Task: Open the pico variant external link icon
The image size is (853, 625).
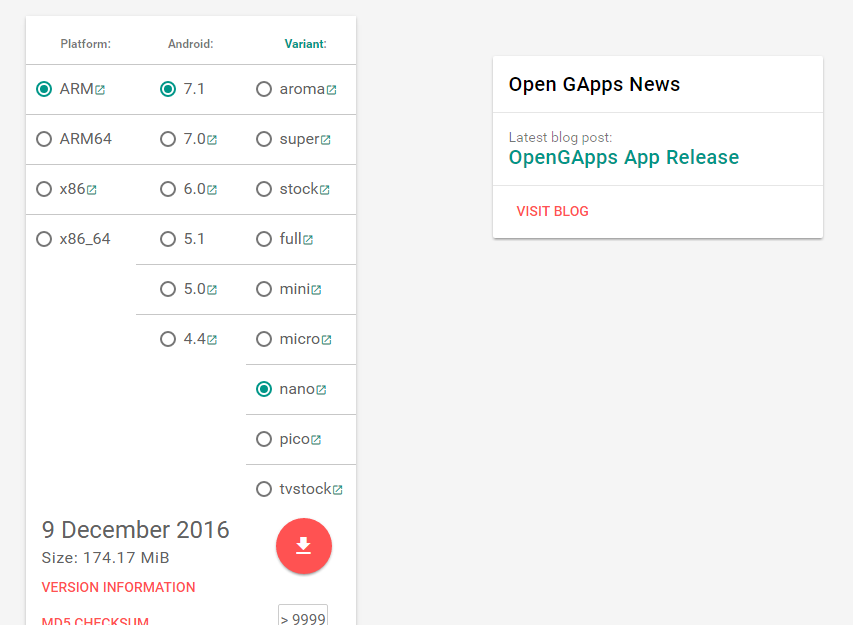Action: click(316, 440)
